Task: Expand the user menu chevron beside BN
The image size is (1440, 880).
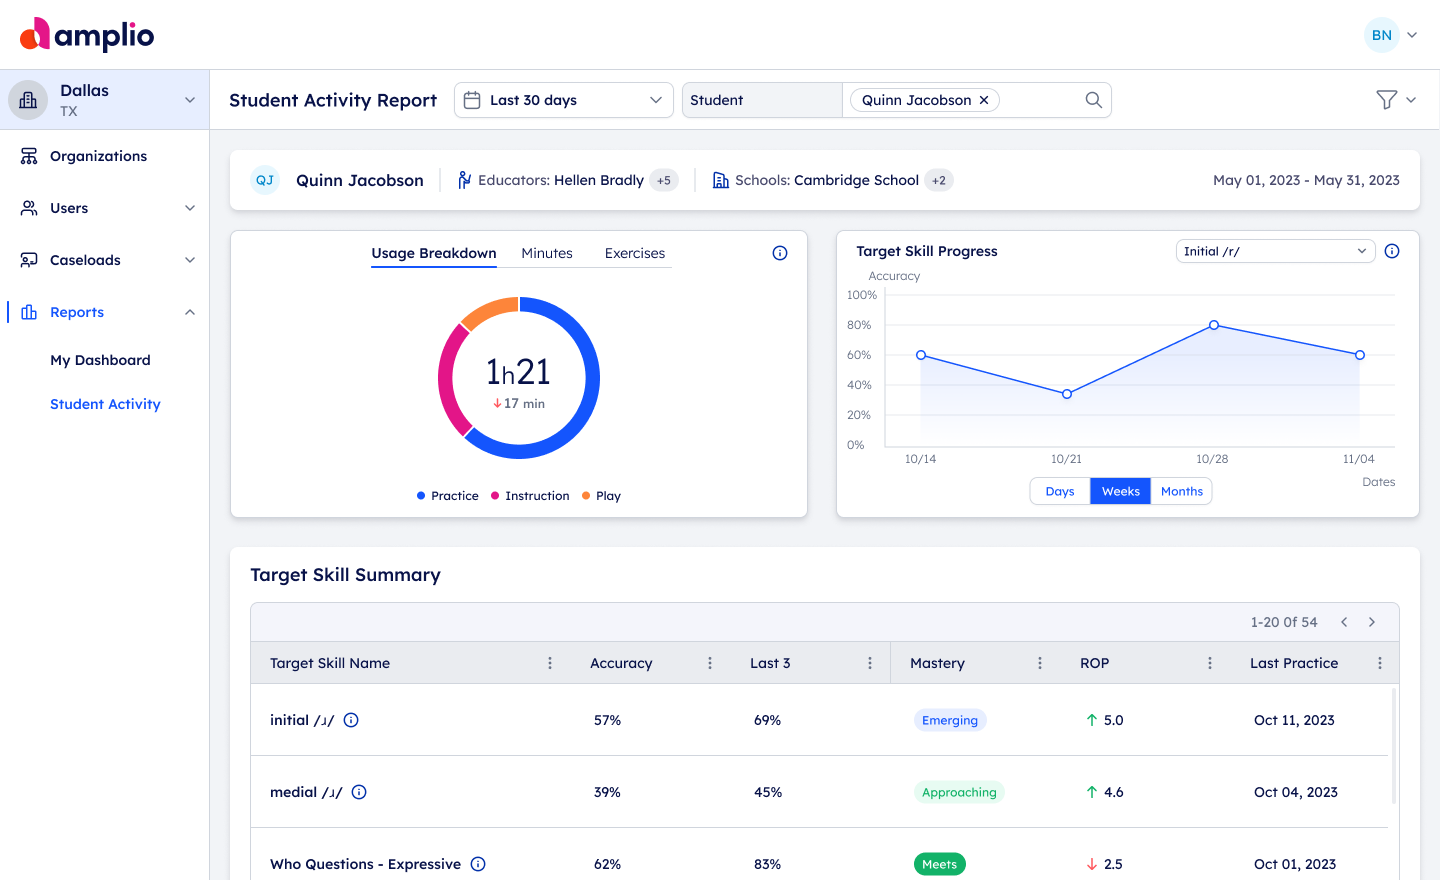Action: click(1412, 35)
